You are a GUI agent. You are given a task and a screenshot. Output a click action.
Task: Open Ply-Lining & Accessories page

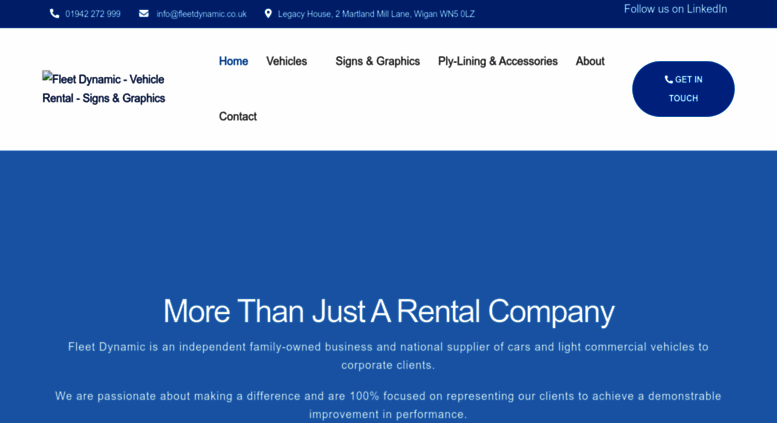click(x=498, y=61)
